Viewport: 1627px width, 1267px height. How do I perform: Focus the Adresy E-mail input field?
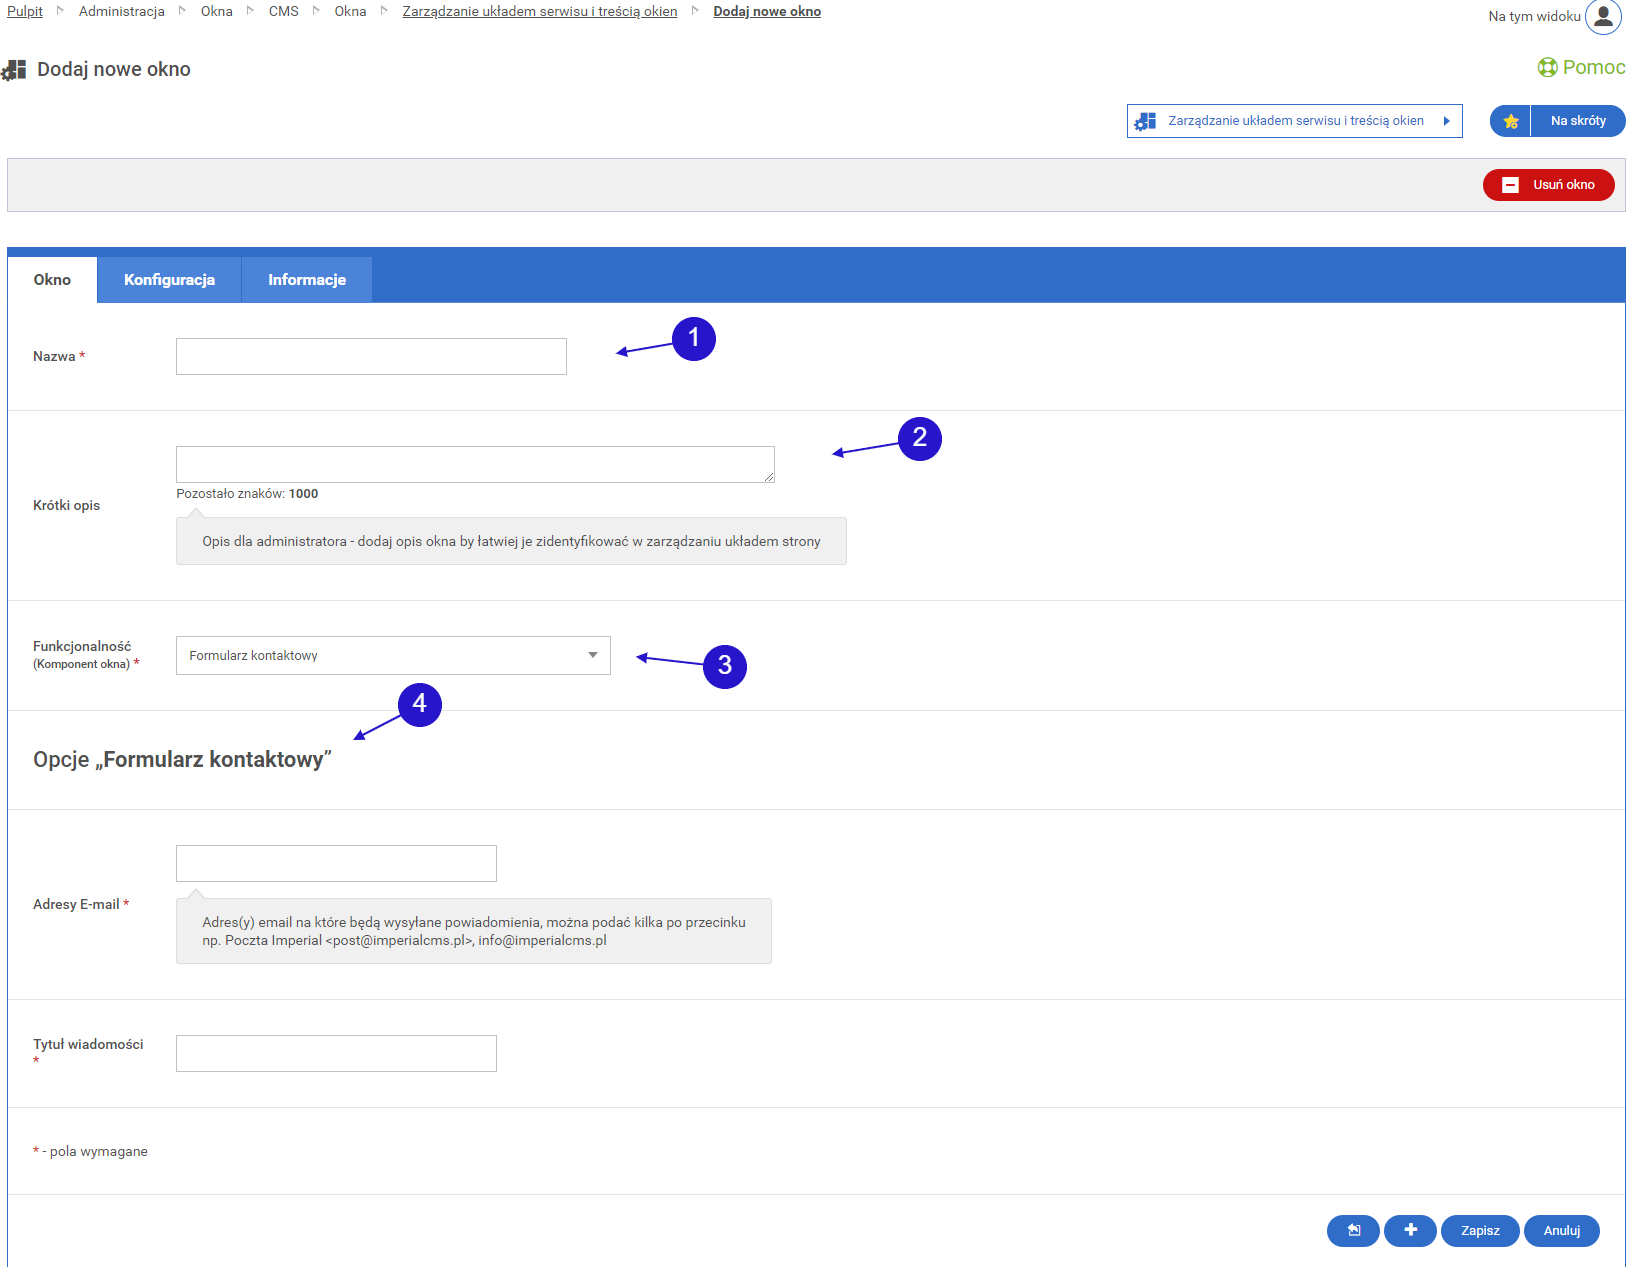336,863
